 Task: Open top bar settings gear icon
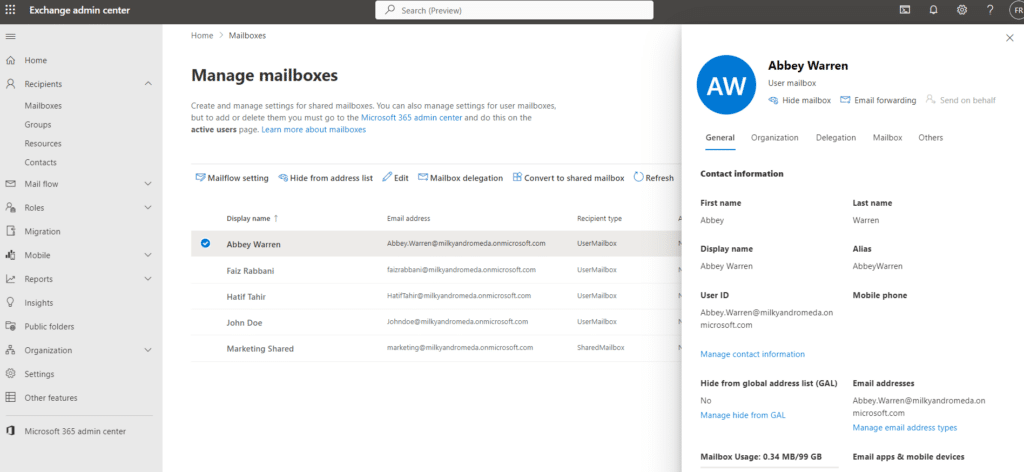pyautogui.click(x=962, y=10)
